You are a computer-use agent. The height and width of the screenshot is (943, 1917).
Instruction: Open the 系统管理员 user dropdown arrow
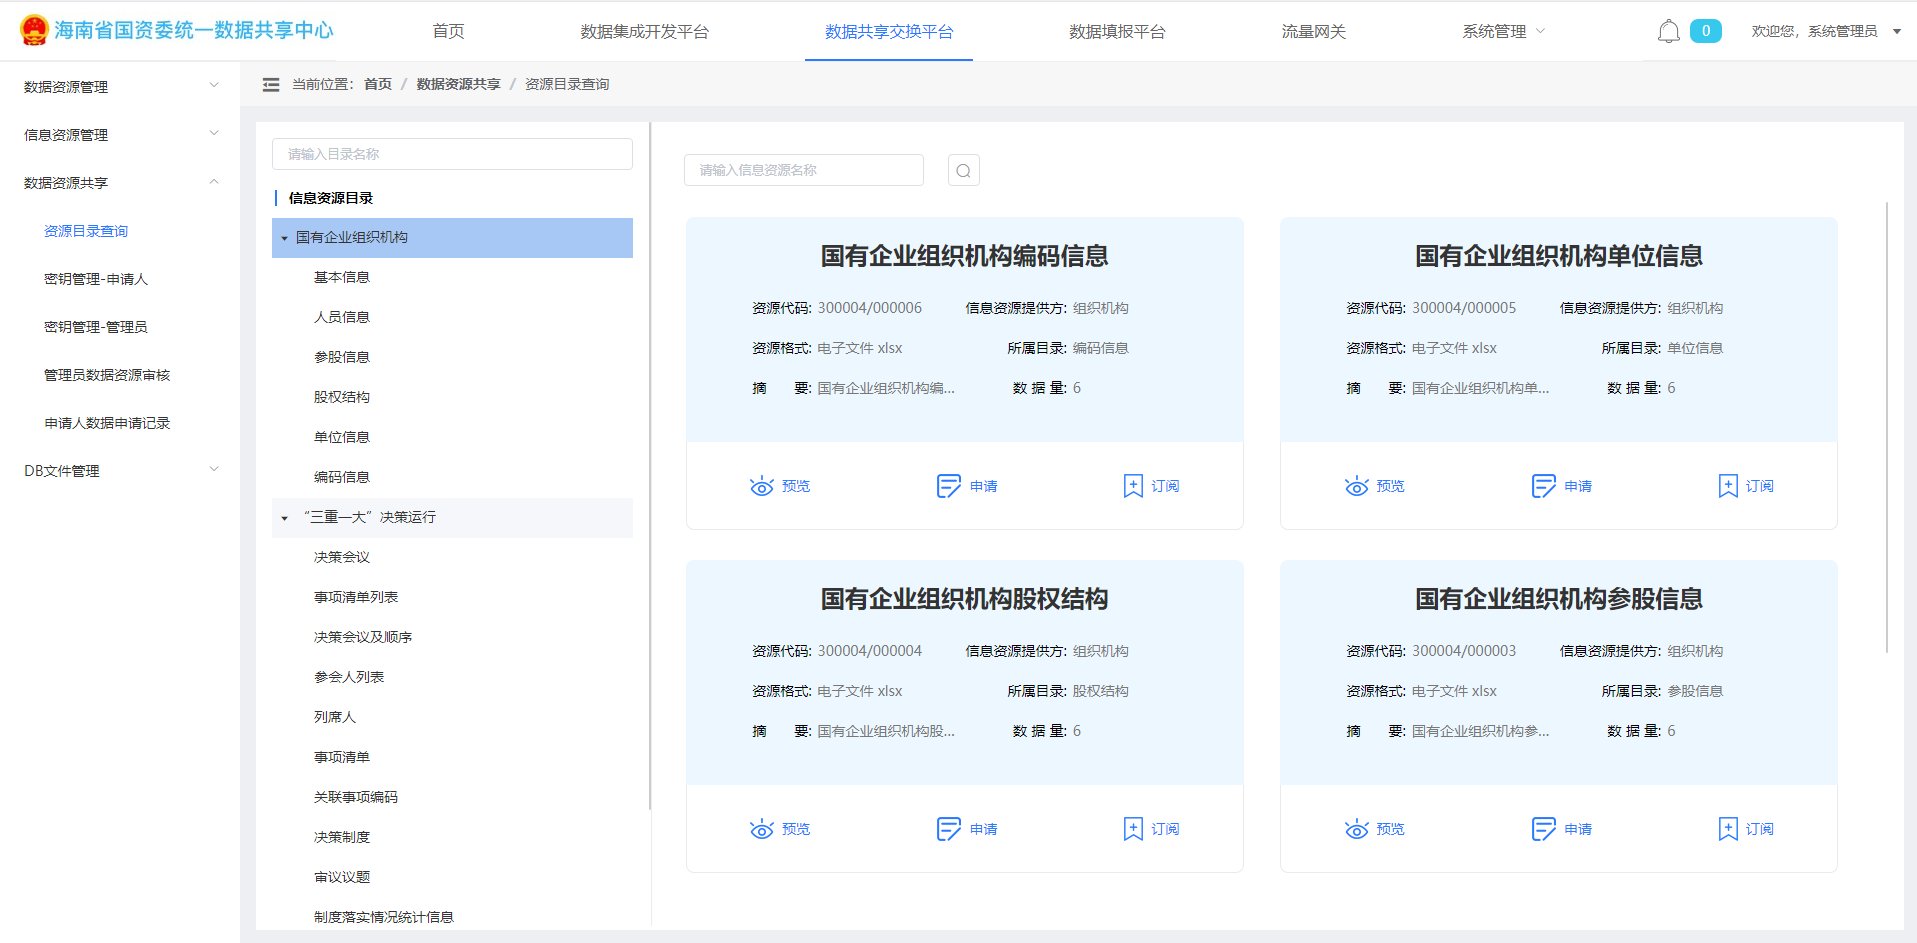[x=1897, y=32]
